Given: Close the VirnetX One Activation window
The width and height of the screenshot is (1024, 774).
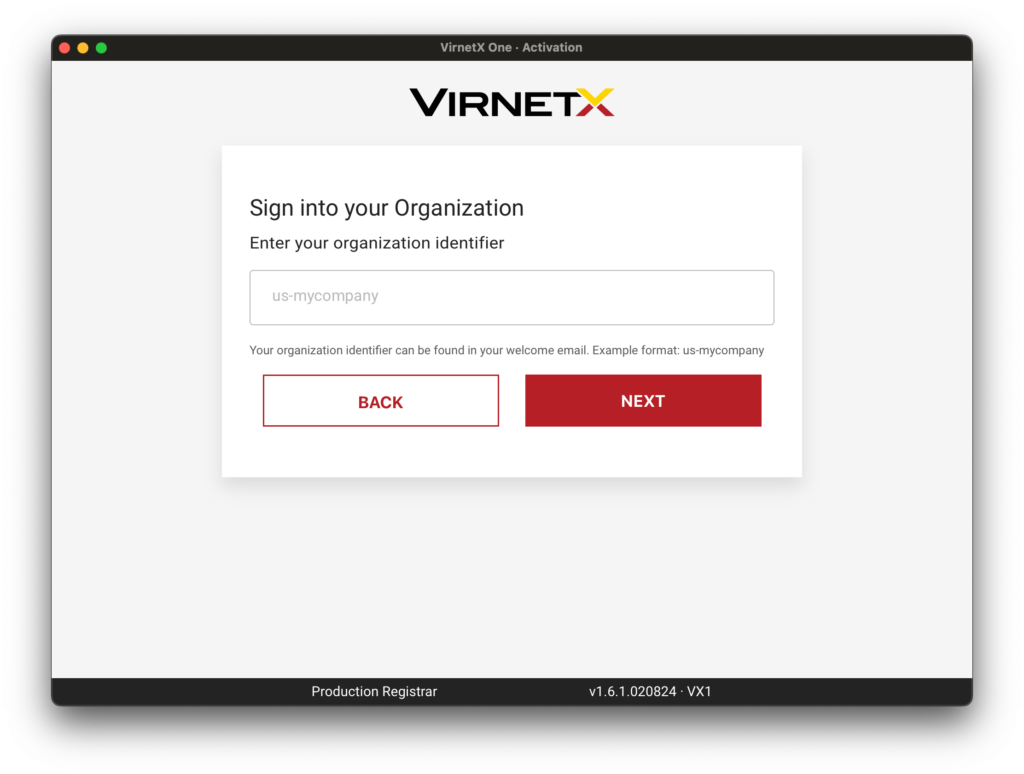Looking at the screenshot, I should coord(65,48).
